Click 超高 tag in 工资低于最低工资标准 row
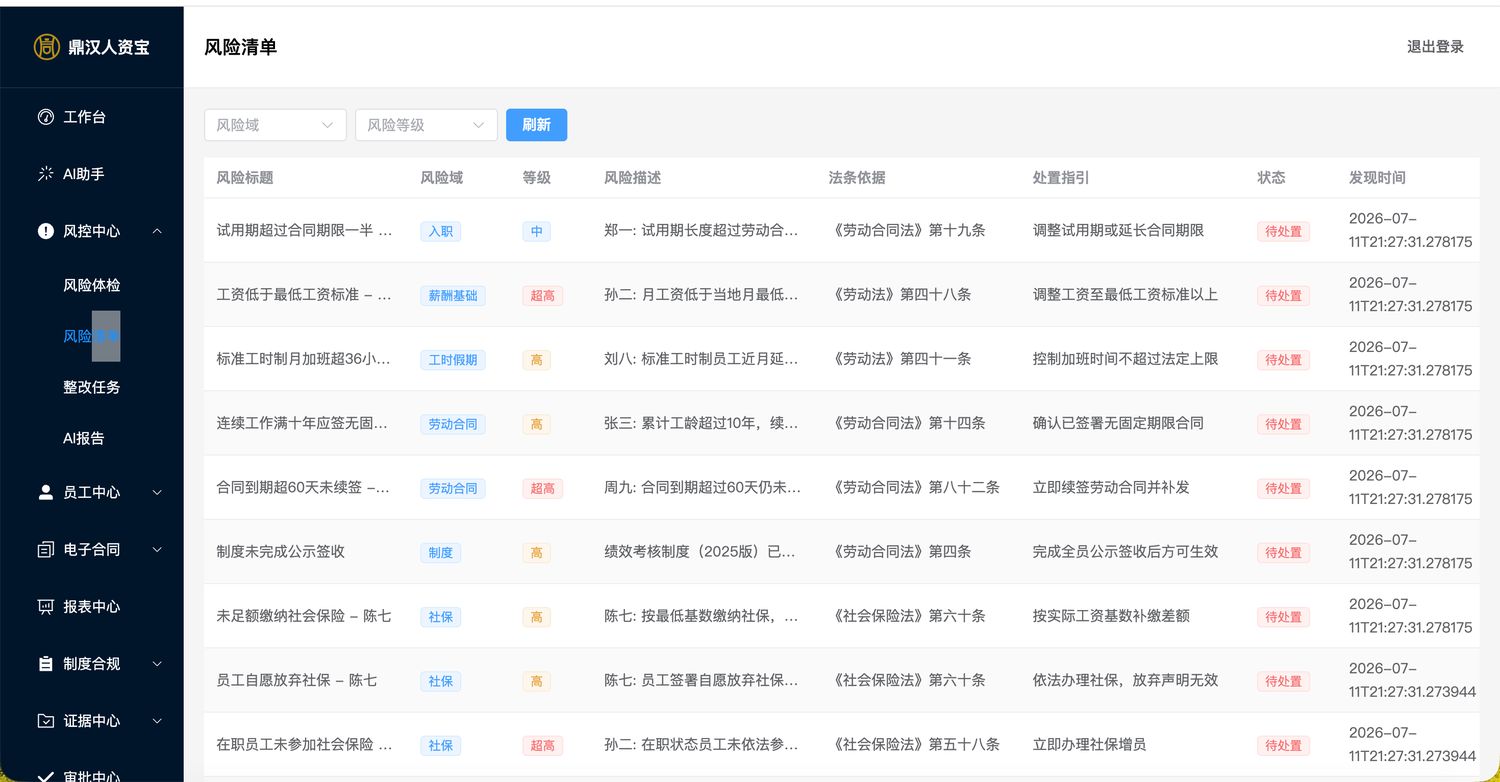 pyautogui.click(x=542, y=295)
